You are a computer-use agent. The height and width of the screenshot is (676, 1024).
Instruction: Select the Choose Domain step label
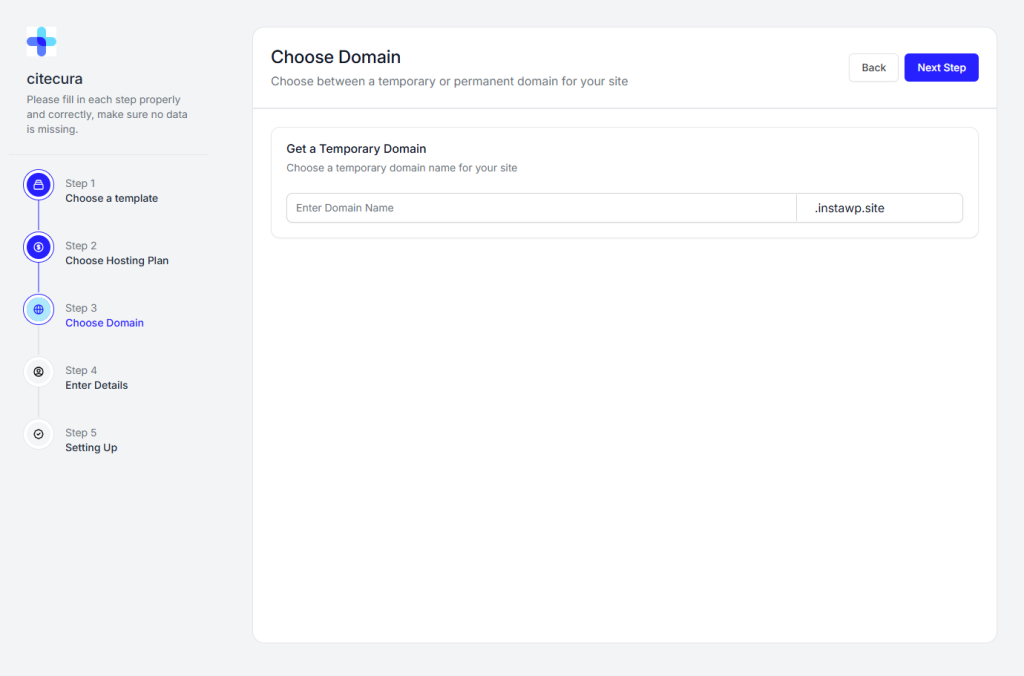104,323
